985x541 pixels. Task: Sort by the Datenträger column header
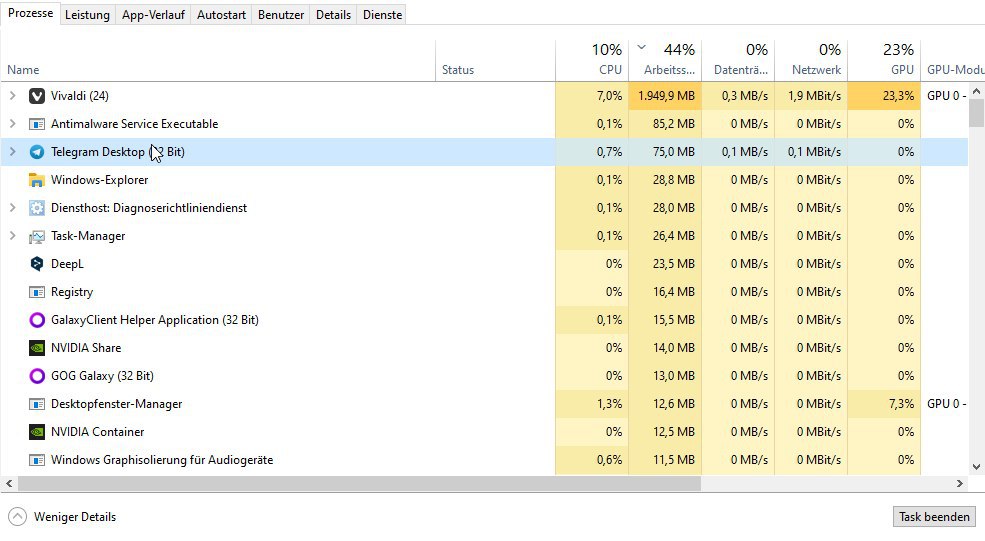pyautogui.click(x=738, y=61)
